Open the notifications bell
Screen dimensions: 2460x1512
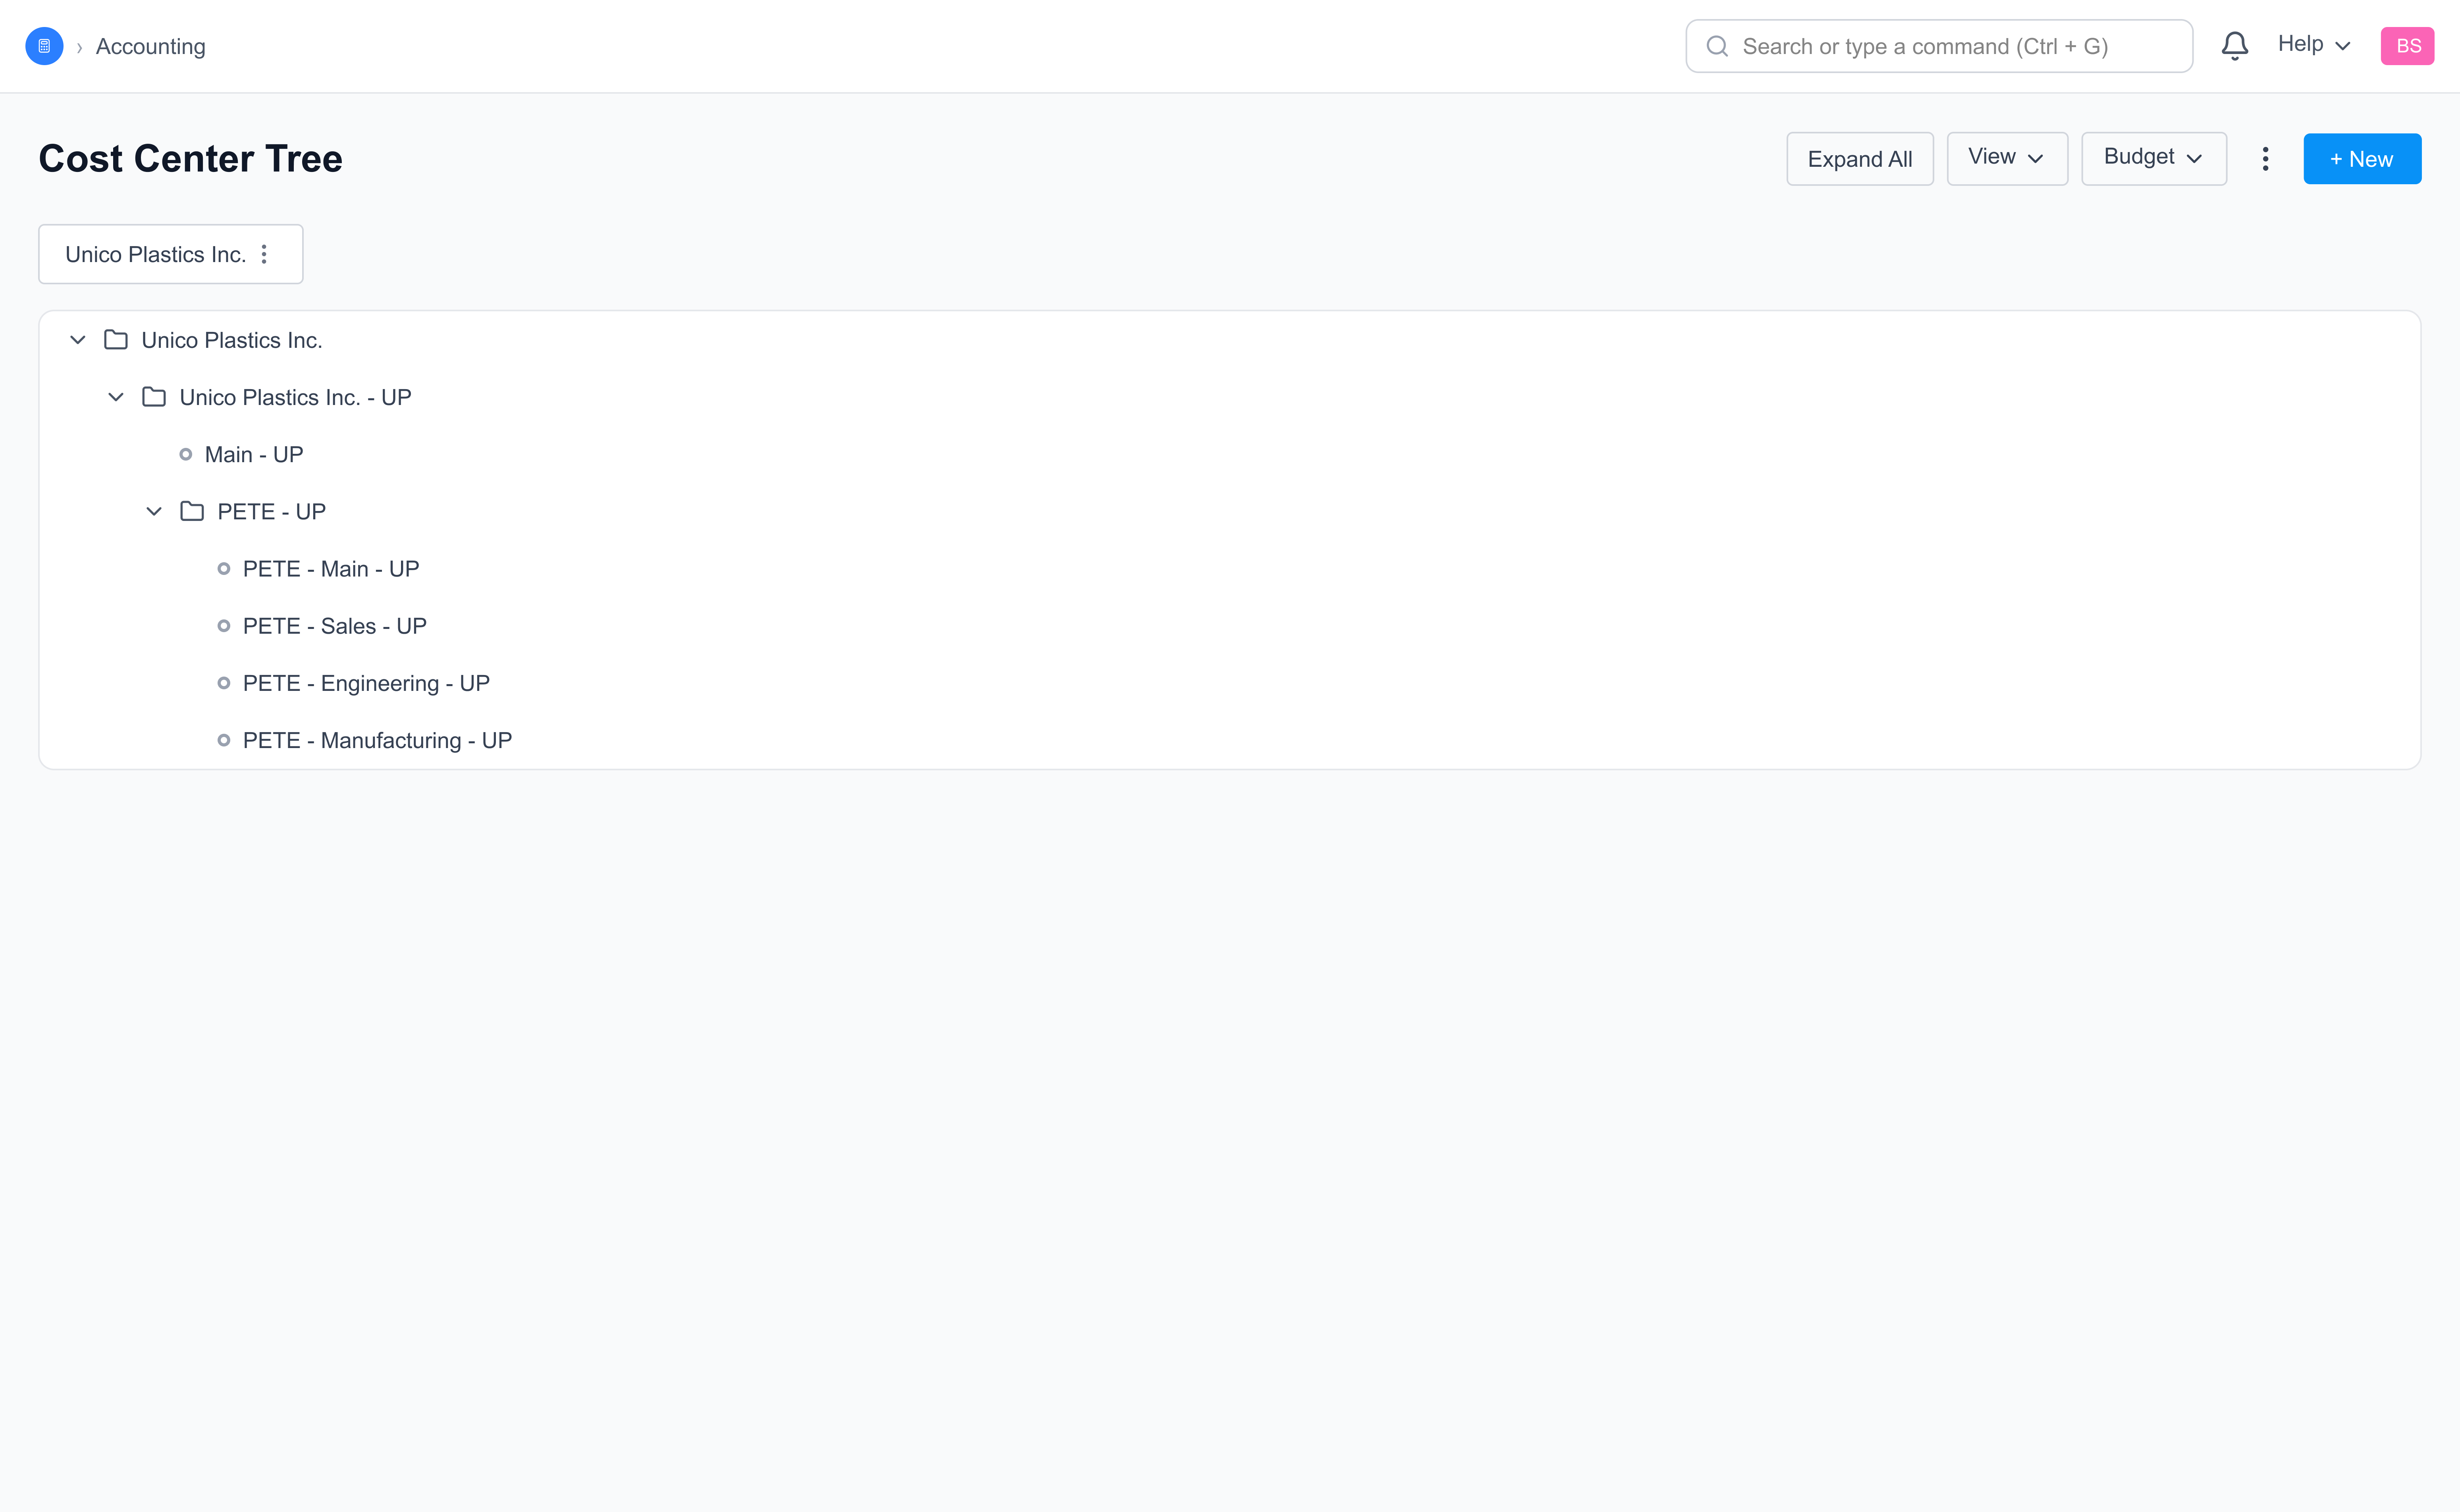pyautogui.click(x=2234, y=46)
